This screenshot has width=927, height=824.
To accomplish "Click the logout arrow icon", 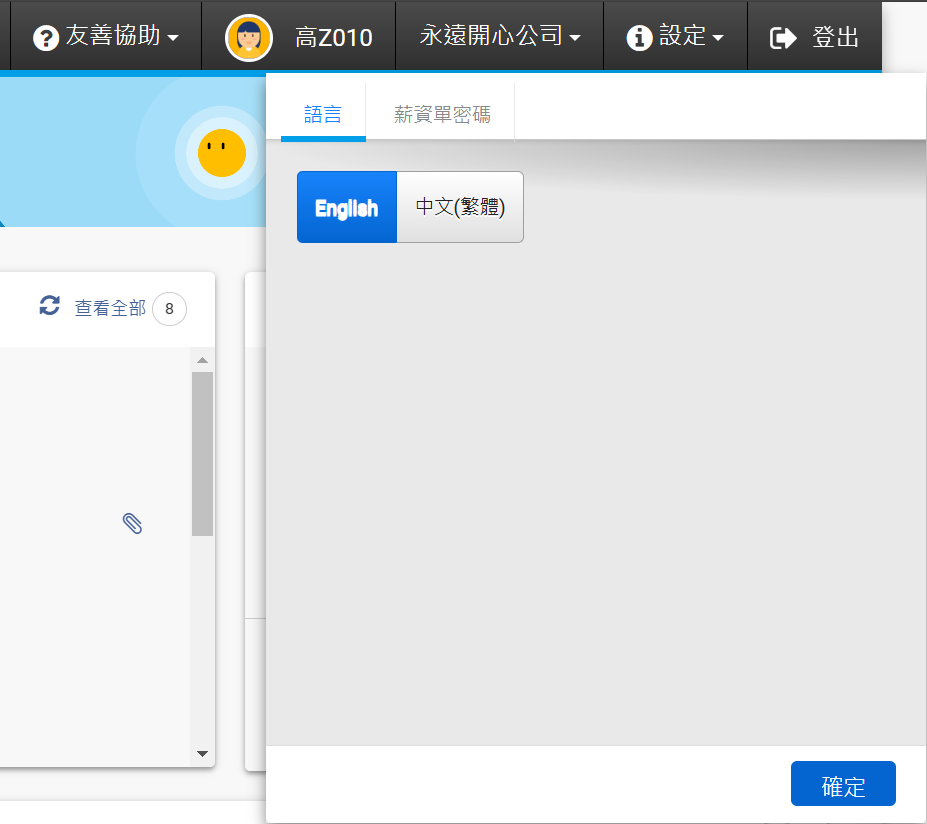I will pyautogui.click(x=783, y=38).
